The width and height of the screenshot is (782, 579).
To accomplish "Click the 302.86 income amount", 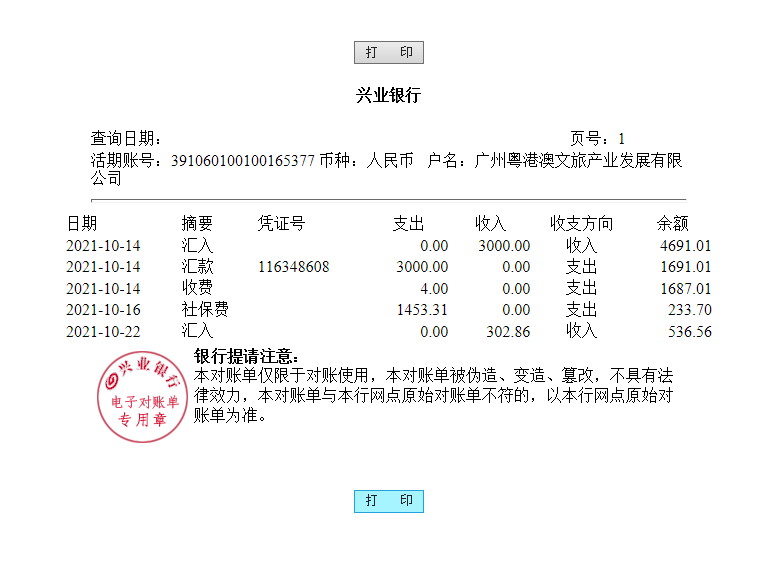I will click(x=508, y=332).
